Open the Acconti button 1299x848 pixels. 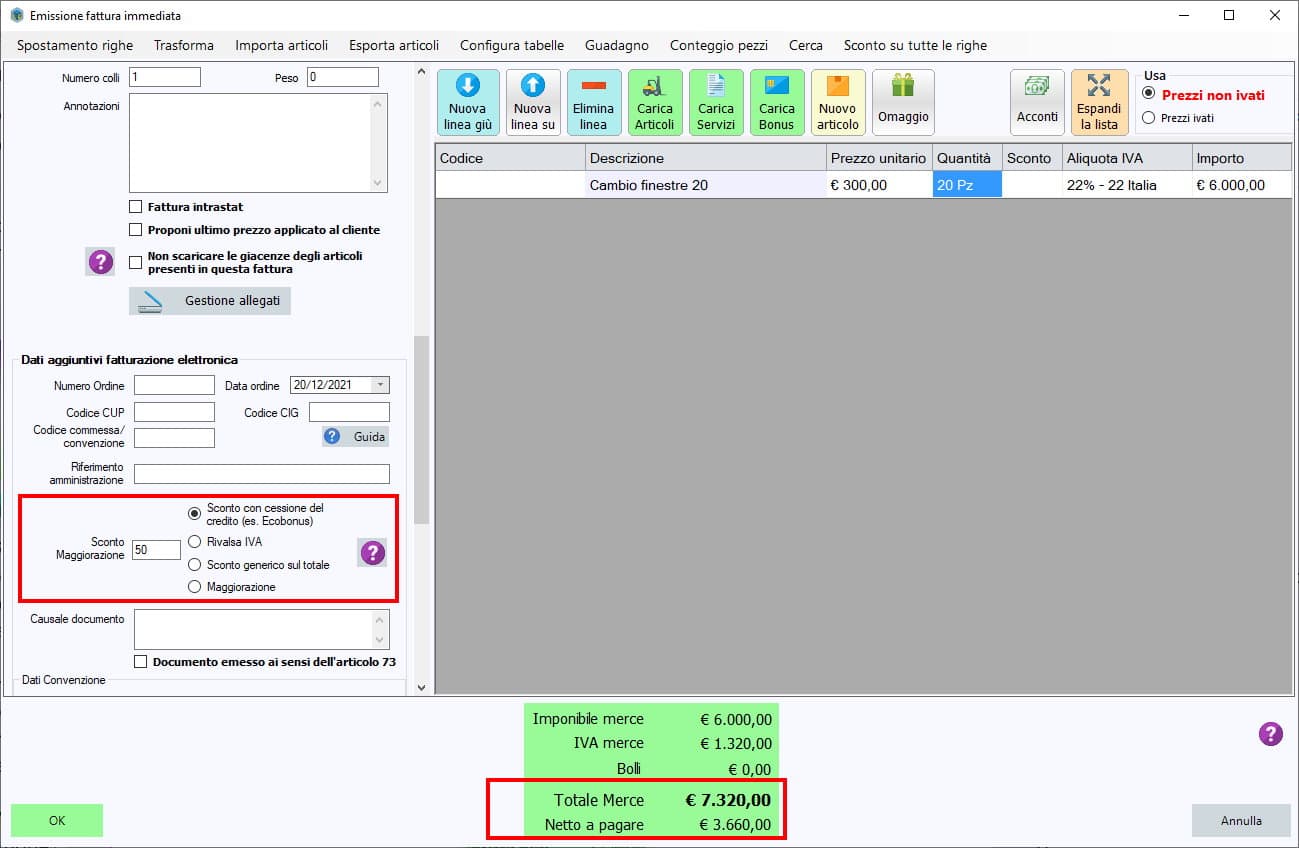pos(1037,102)
